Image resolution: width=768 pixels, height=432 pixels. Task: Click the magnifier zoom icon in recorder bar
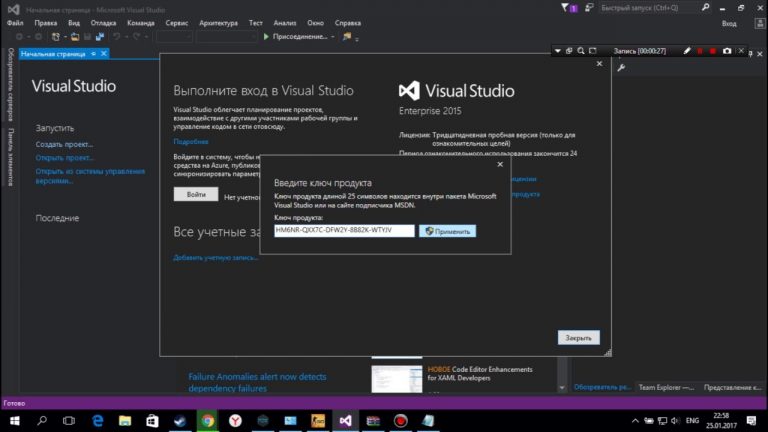tap(581, 51)
